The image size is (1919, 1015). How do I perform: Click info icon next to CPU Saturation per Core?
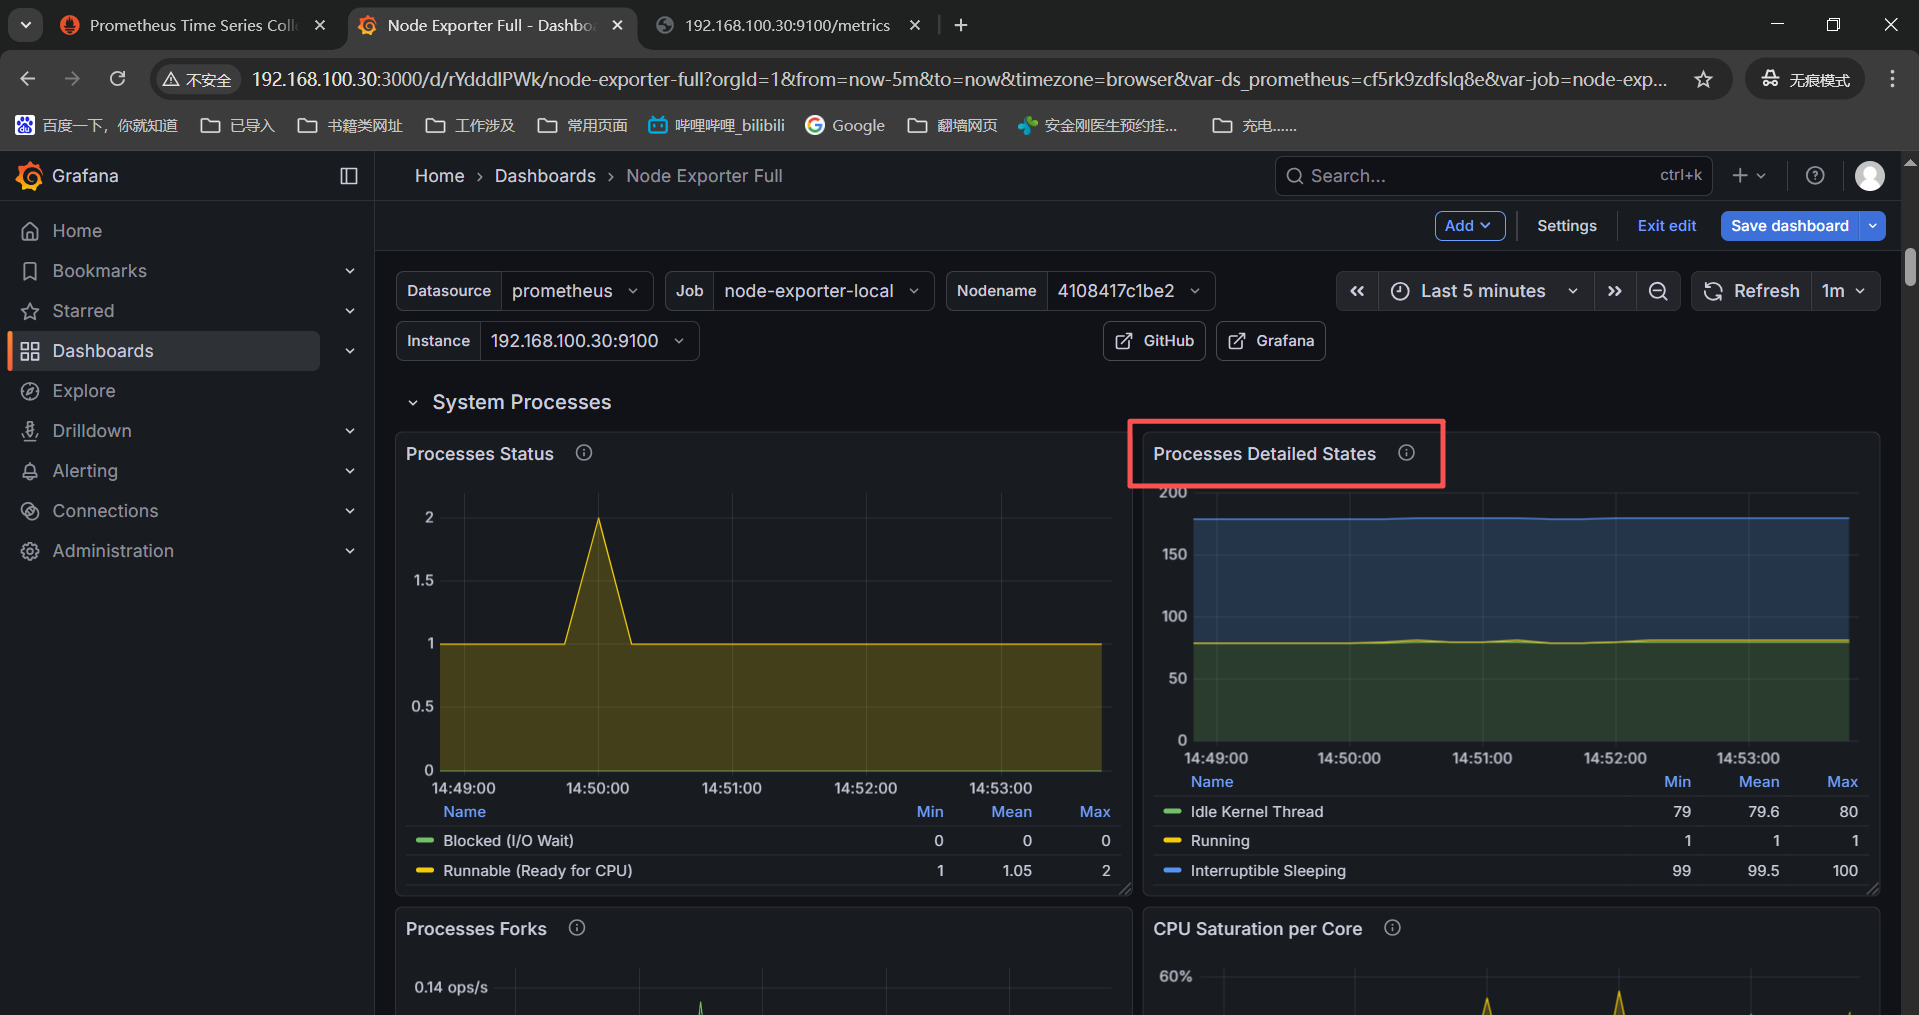(1392, 928)
